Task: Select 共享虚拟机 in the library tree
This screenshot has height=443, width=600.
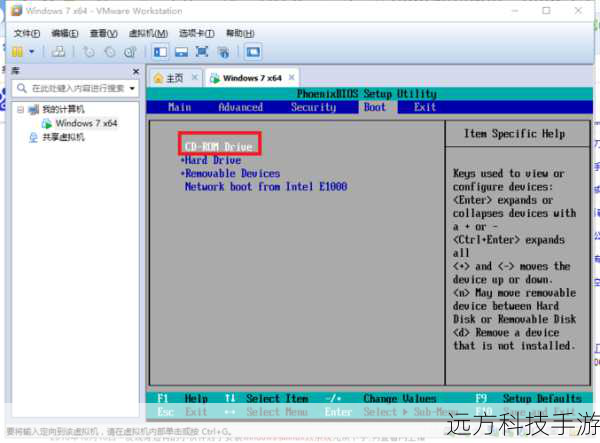Action: click(63, 137)
